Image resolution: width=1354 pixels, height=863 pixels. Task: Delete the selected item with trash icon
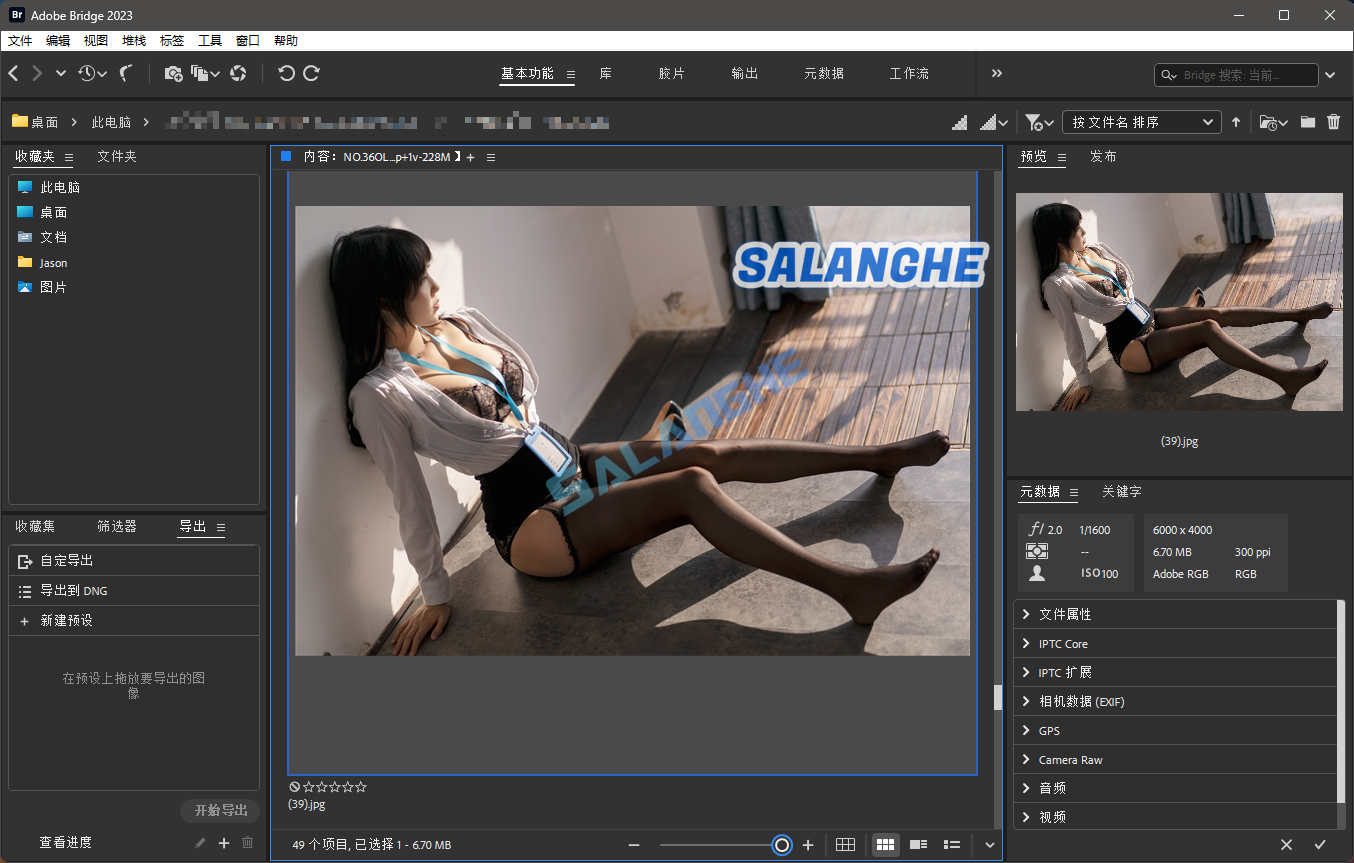[1333, 122]
